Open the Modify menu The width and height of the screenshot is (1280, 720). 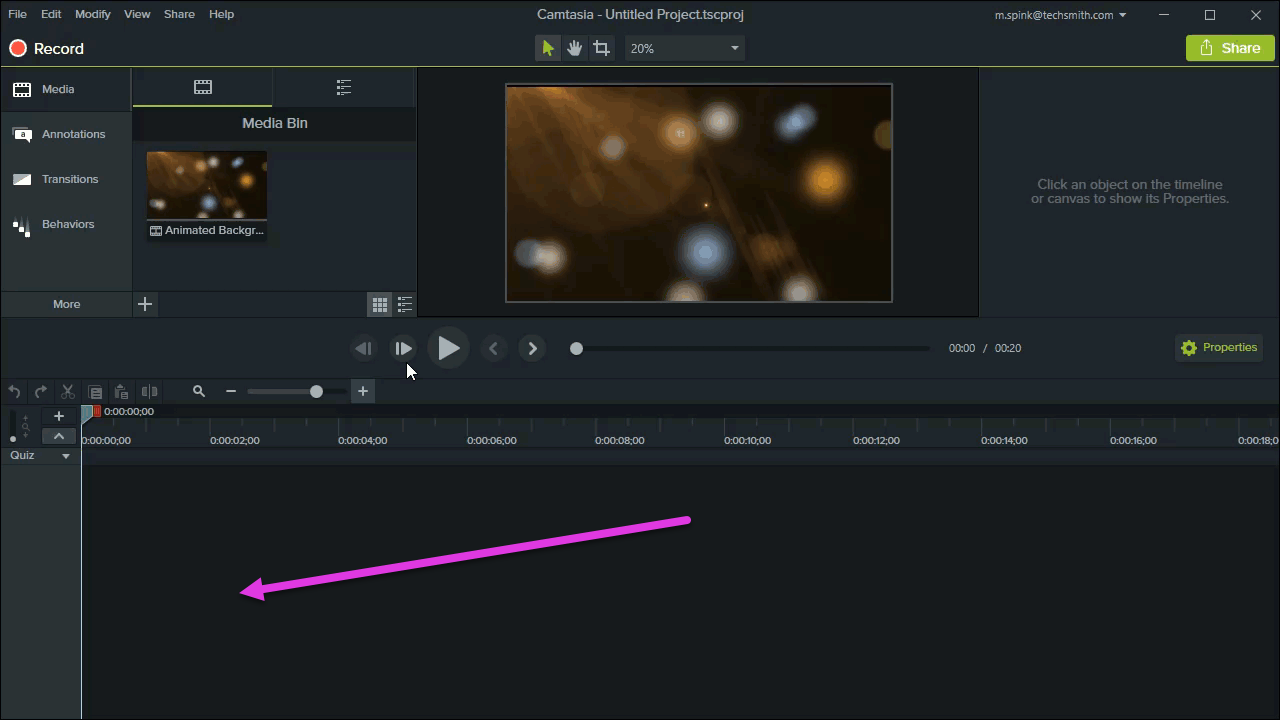tap(92, 14)
